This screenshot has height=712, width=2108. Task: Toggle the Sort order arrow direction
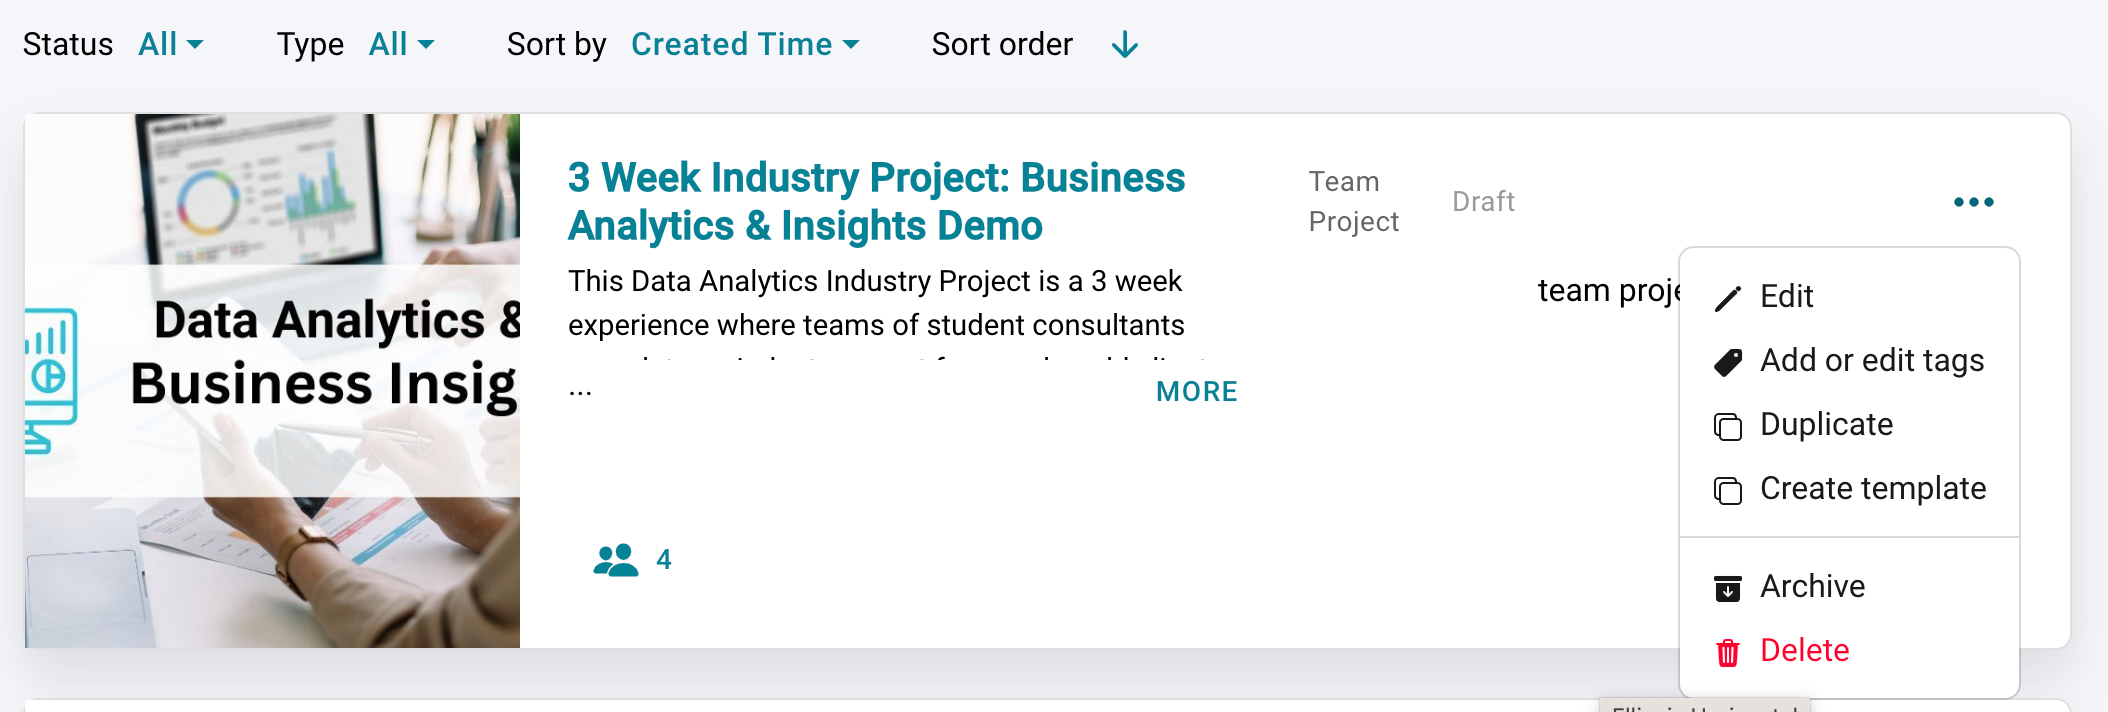[1125, 45]
